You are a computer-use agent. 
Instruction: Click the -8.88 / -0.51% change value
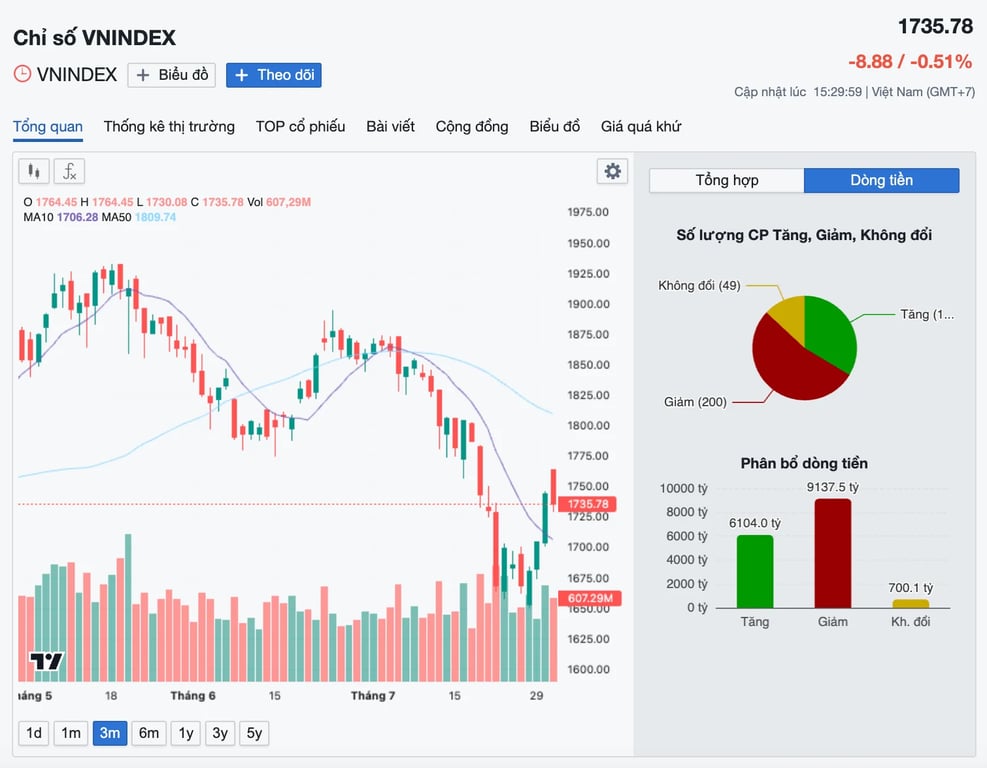910,61
